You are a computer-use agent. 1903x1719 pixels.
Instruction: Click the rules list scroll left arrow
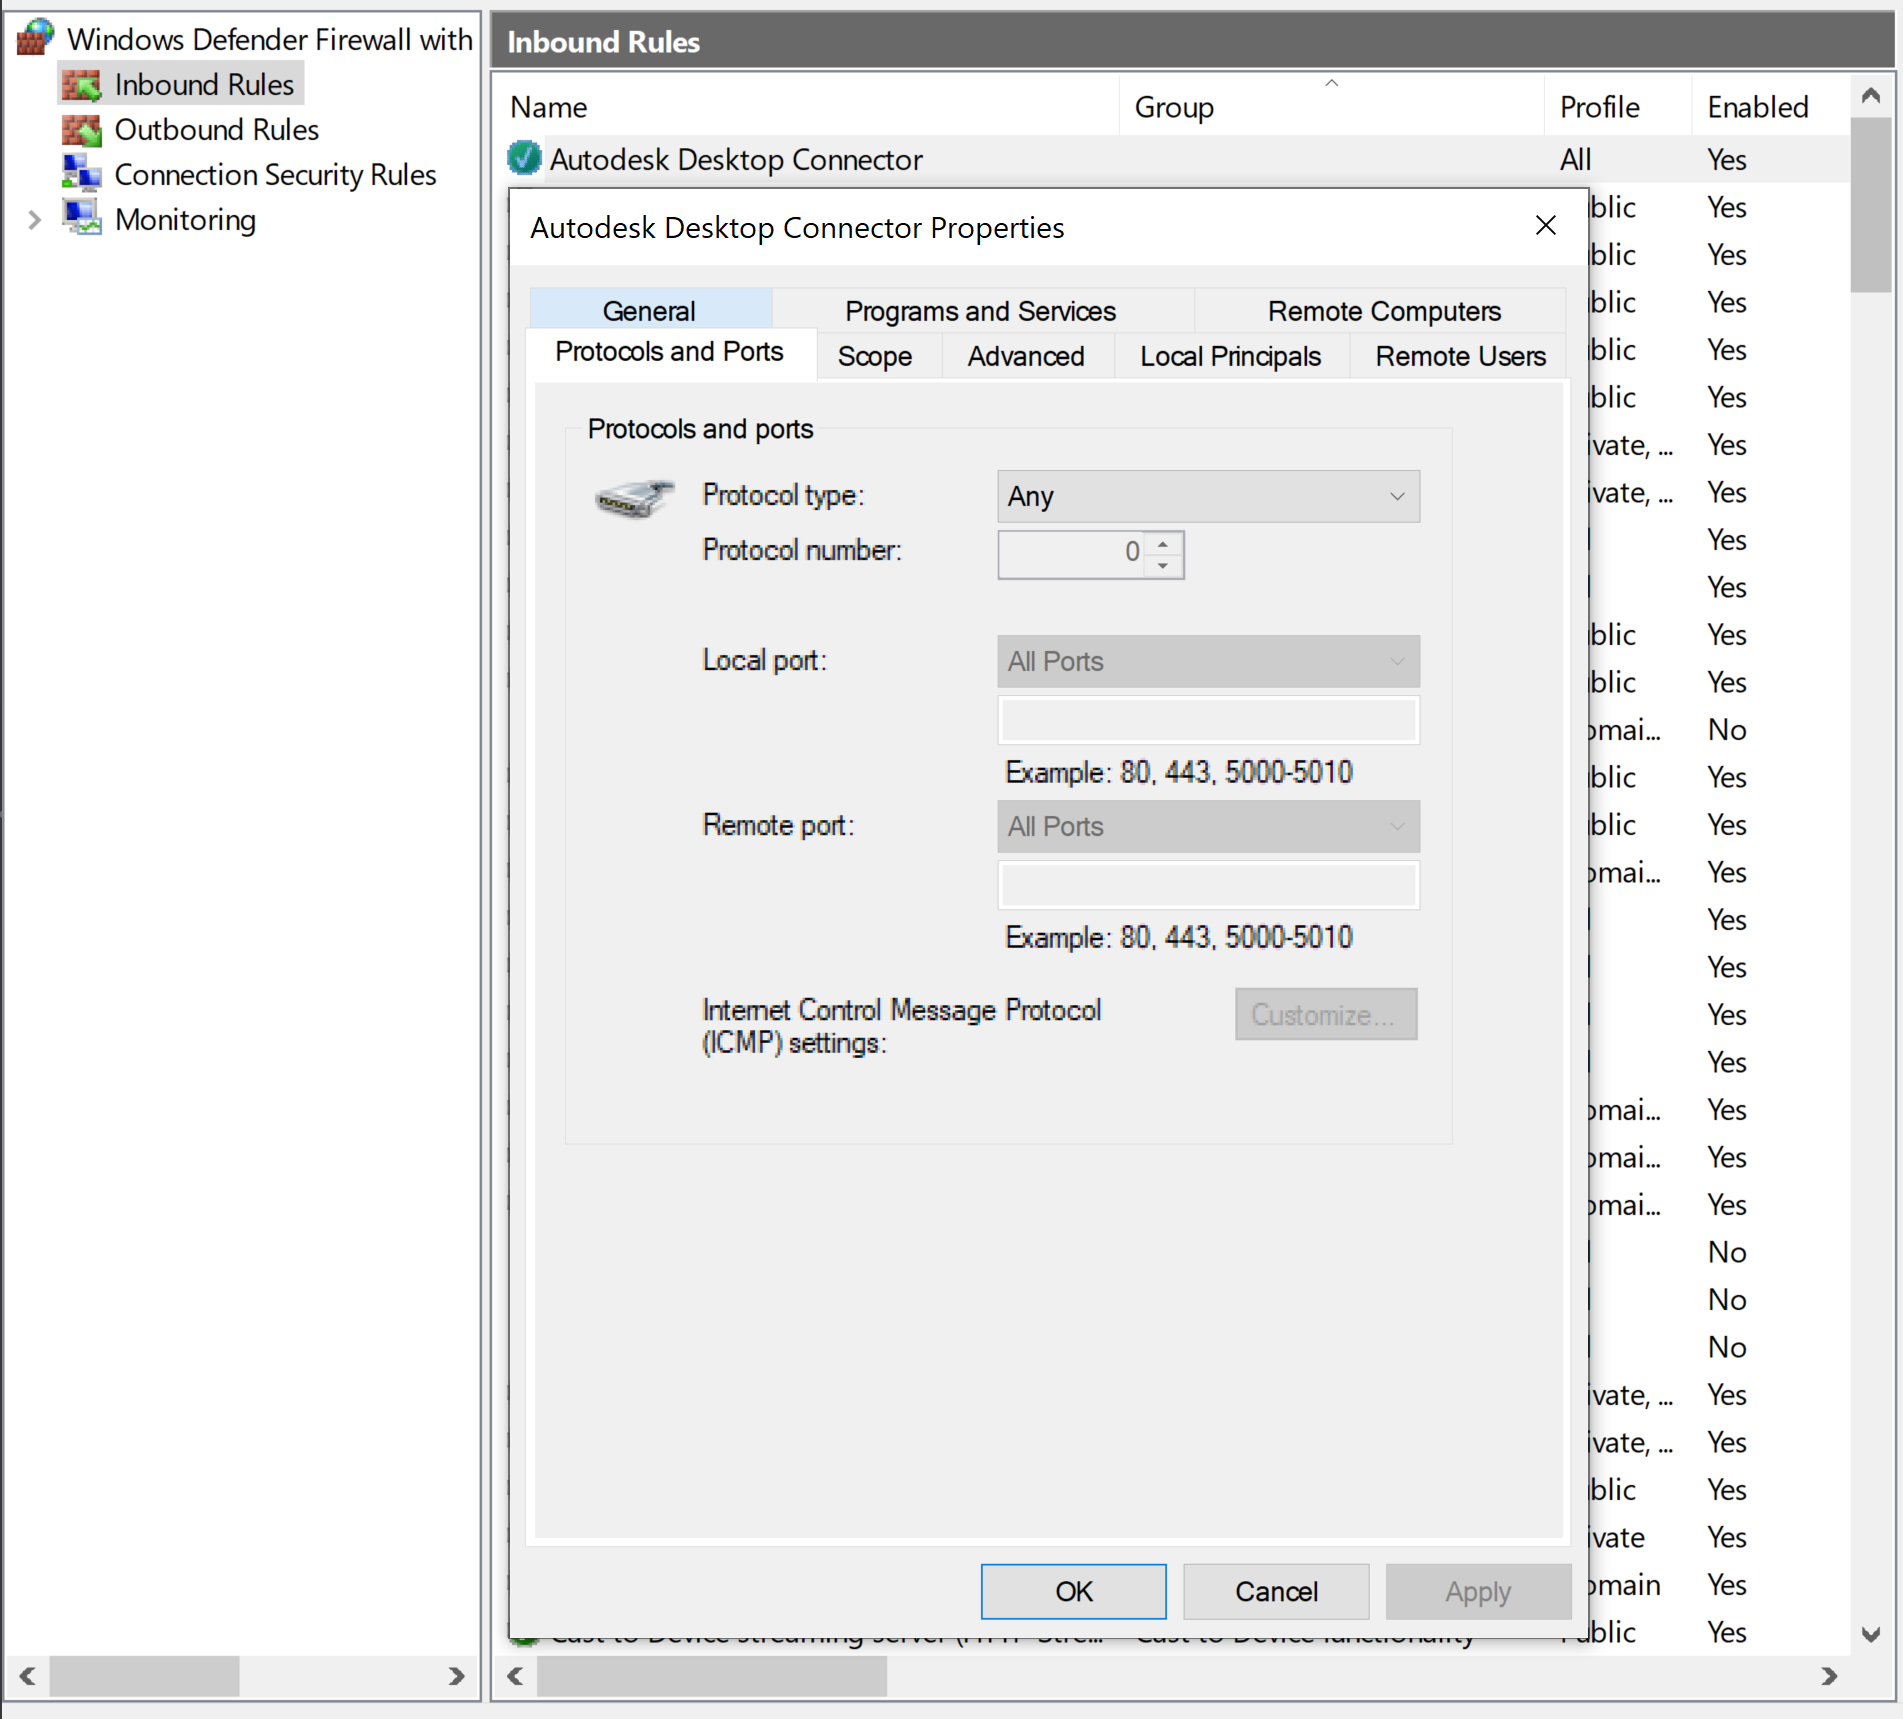point(515,1676)
